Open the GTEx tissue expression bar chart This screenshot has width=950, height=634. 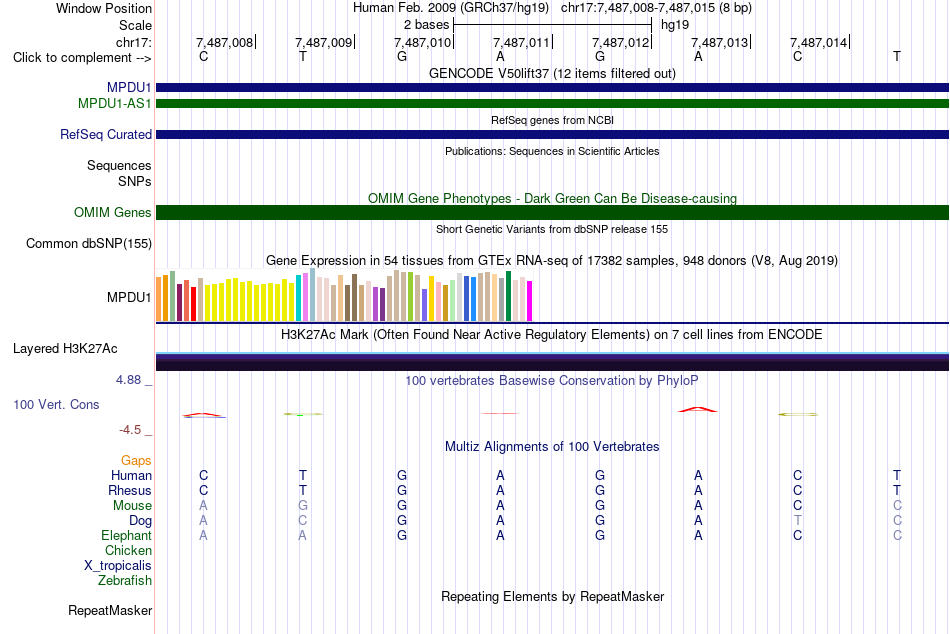point(344,295)
